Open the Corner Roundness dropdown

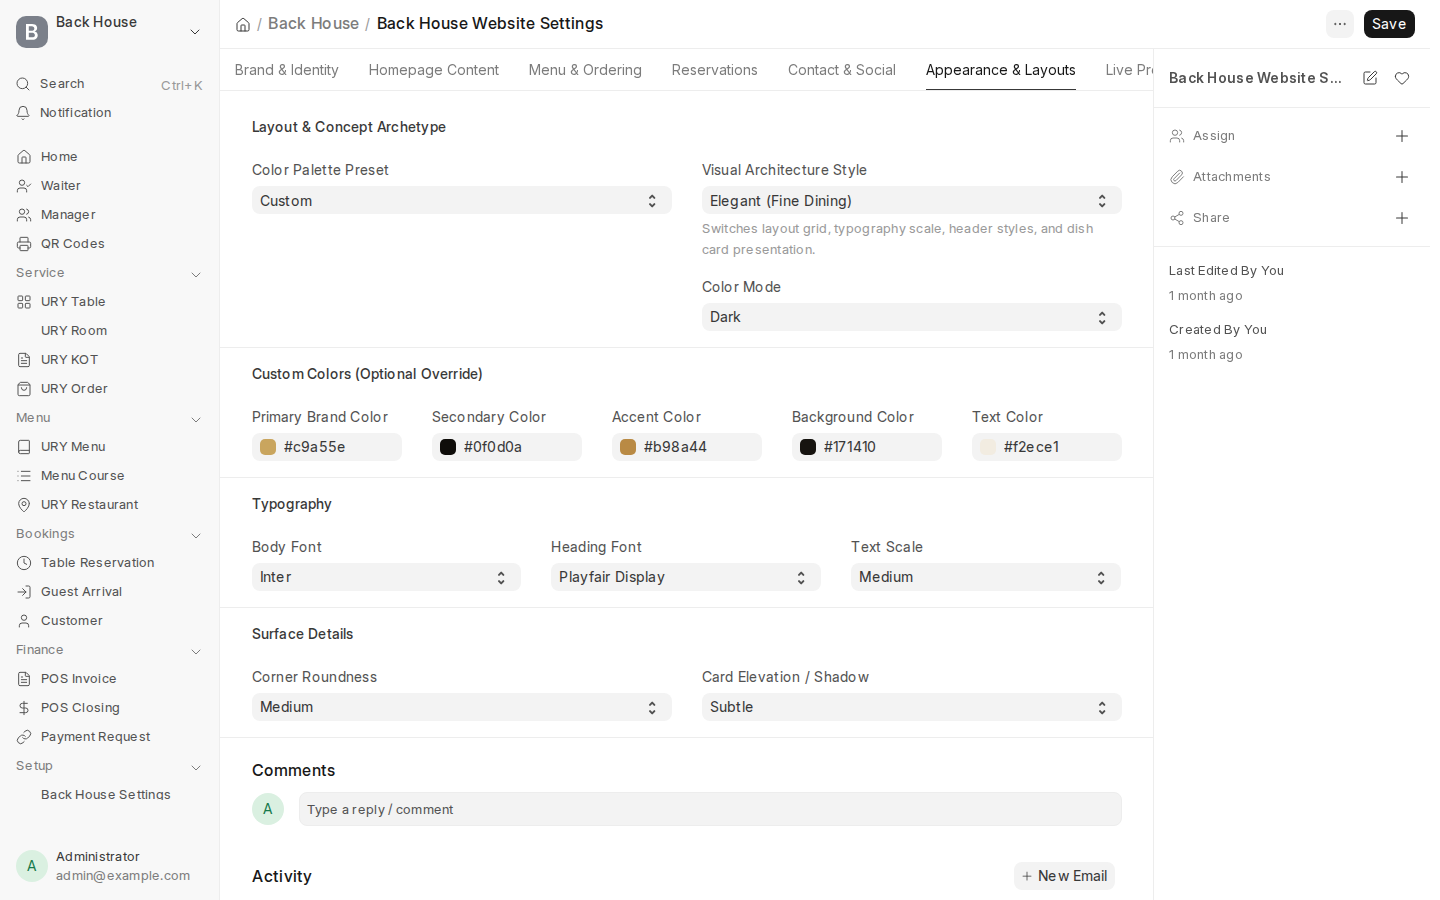pos(461,707)
